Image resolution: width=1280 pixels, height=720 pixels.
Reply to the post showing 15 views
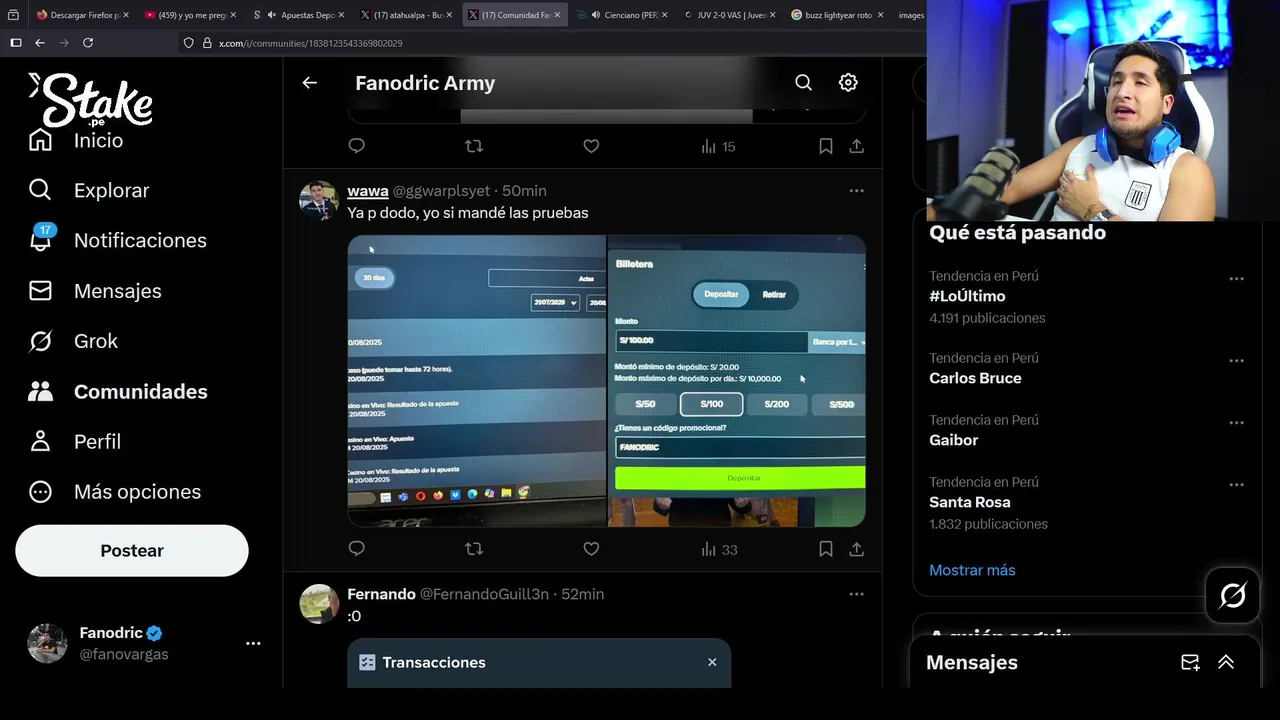pos(356,146)
